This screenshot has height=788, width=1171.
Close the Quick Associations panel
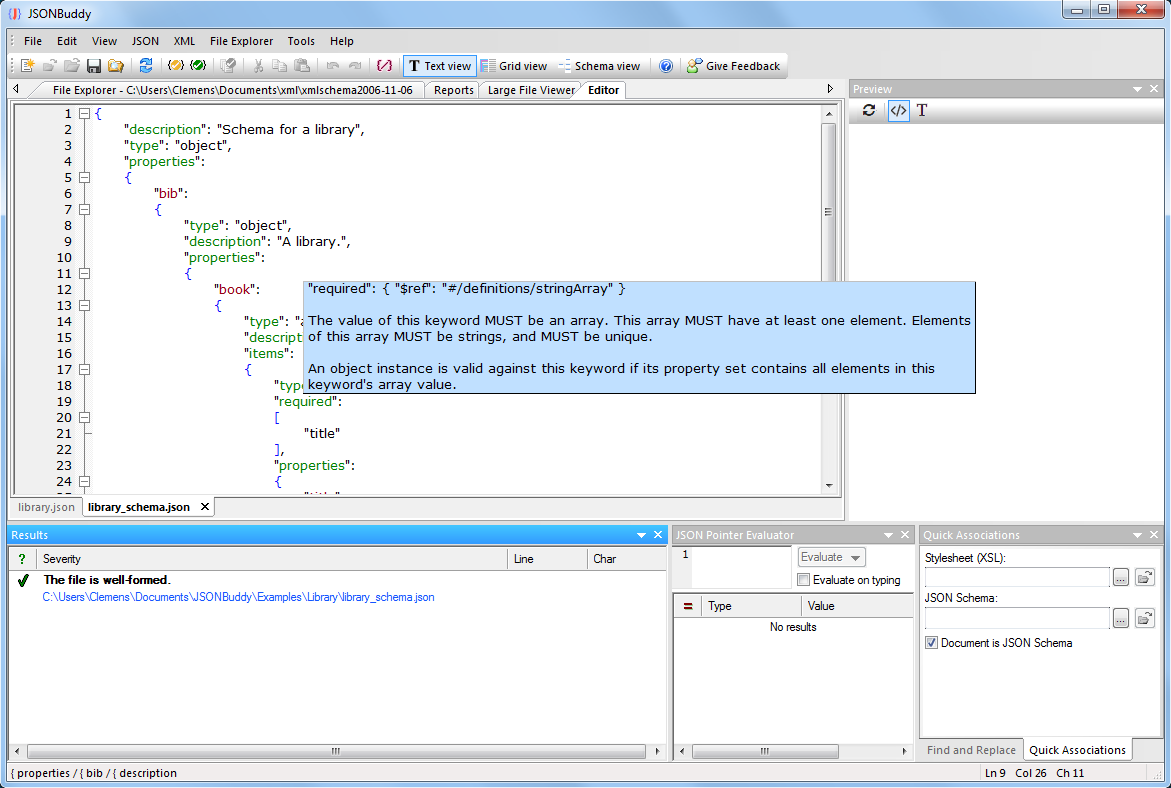pyautogui.click(x=1154, y=535)
